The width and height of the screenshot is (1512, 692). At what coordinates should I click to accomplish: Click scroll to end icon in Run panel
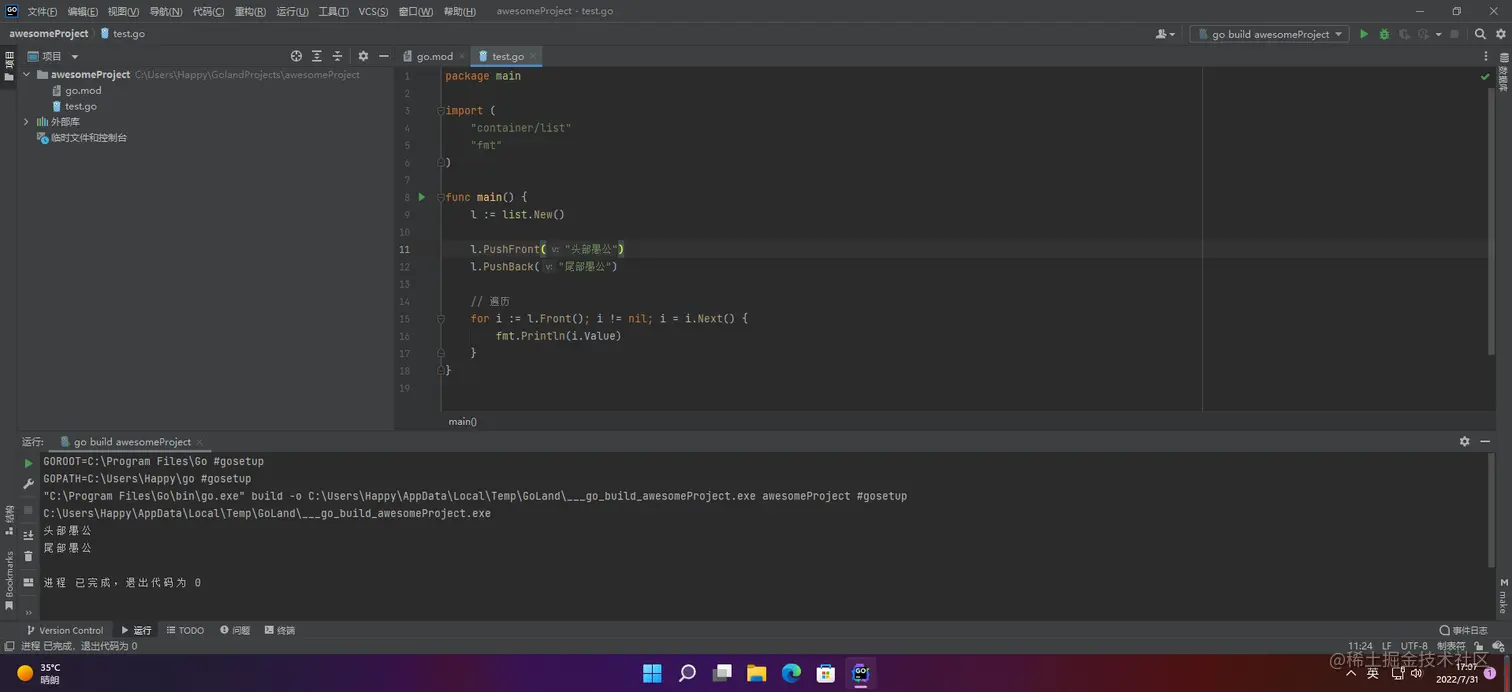tap(28, 535)
